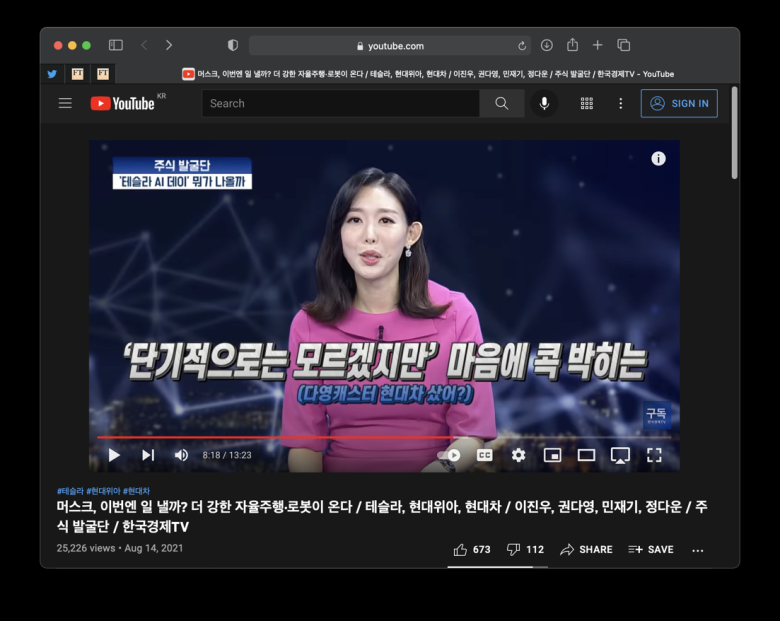Open AirPlay options

coord(620,455)
